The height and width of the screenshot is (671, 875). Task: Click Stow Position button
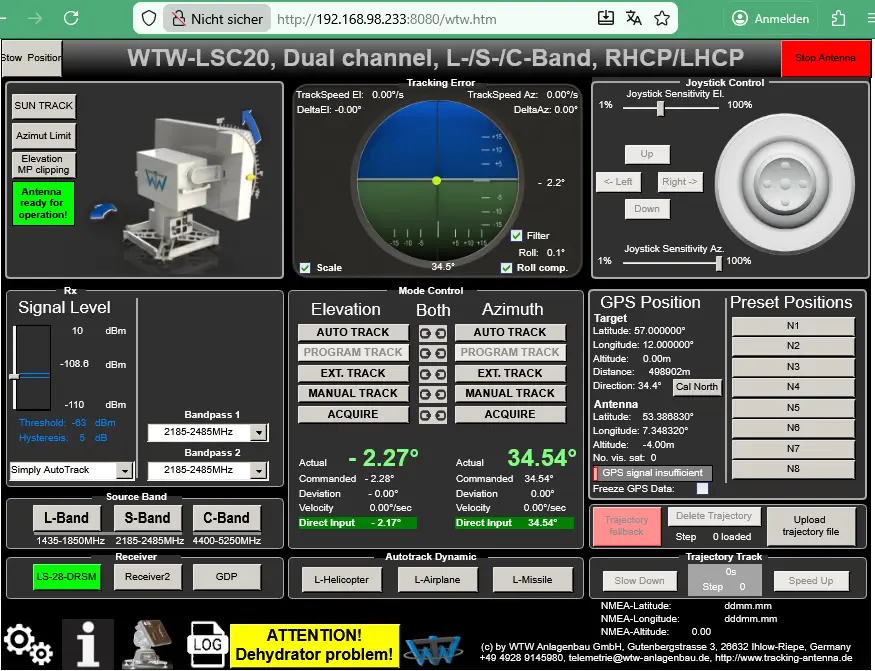point(31,58)
